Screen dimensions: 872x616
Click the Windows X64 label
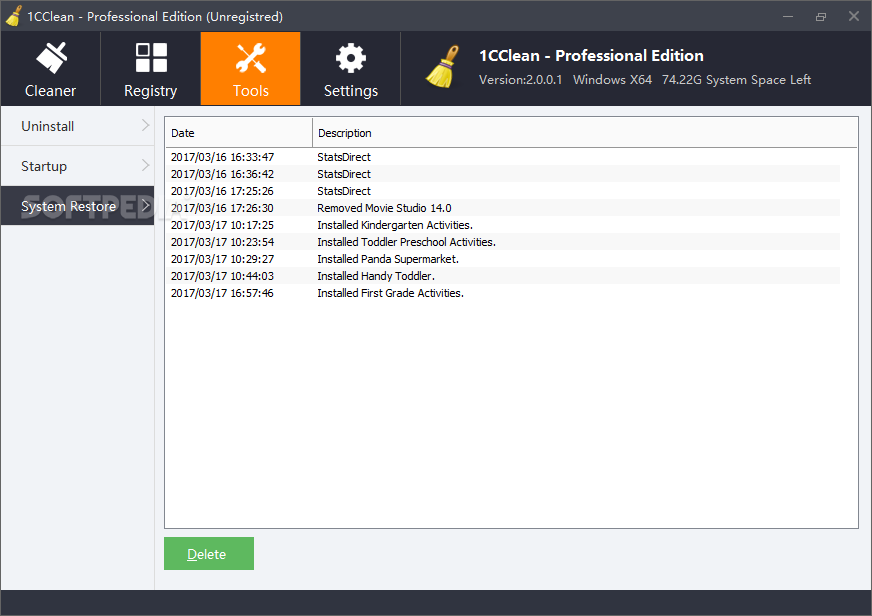[x=612, y=80]
